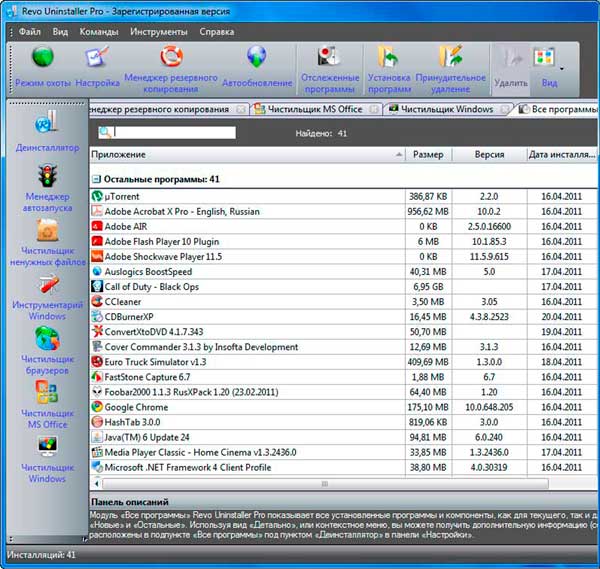Viewport: 600px width, 569px height.
Task: Select the µTorrent row
Action: point(344,196)
